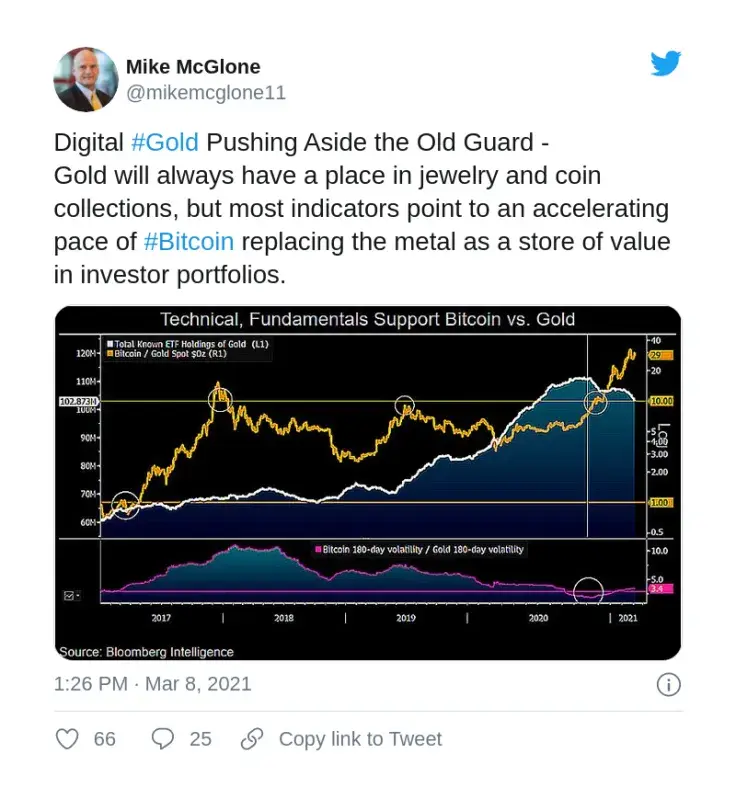The image size is (736, 799).
Task: Click the white ETF Holdings legend square
Action: coord(112,344)
